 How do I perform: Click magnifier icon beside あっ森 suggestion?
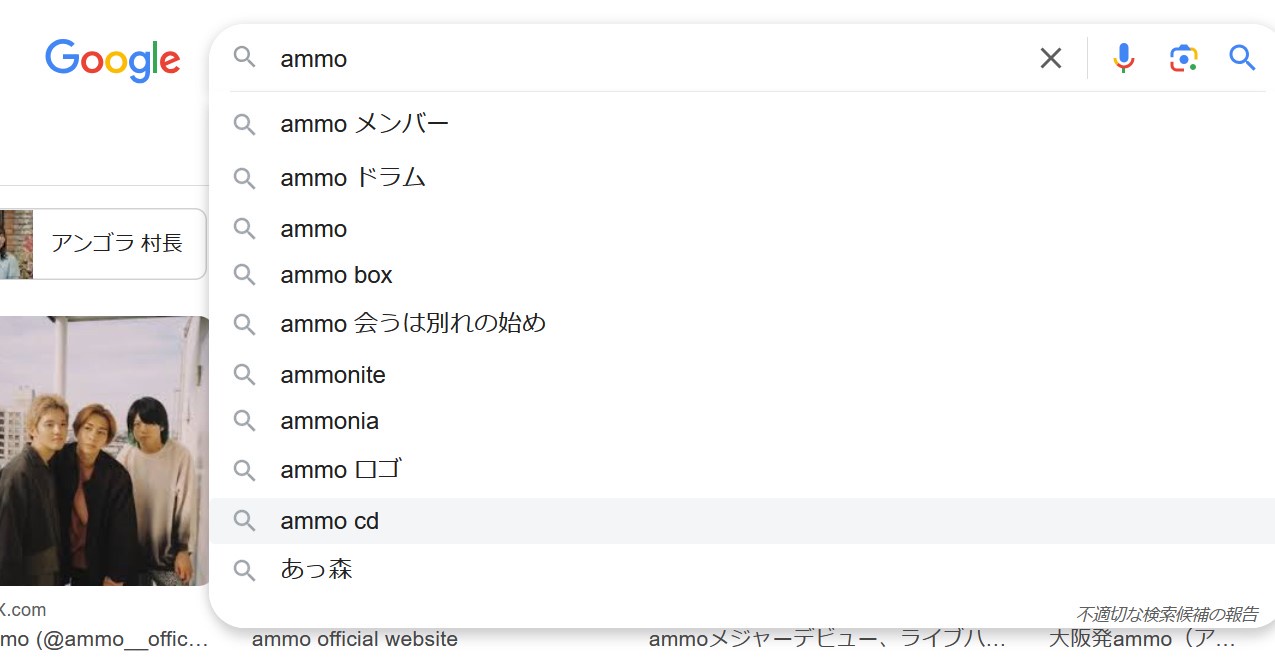[245, 570]
